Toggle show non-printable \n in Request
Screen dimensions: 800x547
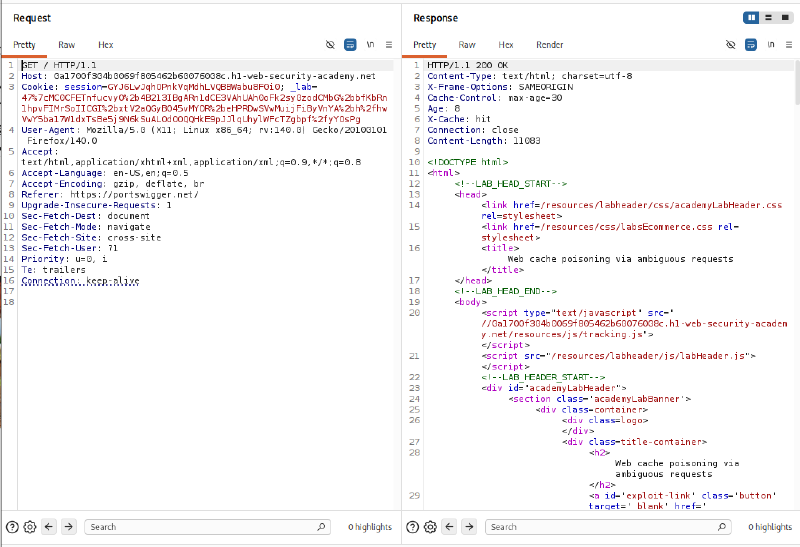click(x=370, y=45)
